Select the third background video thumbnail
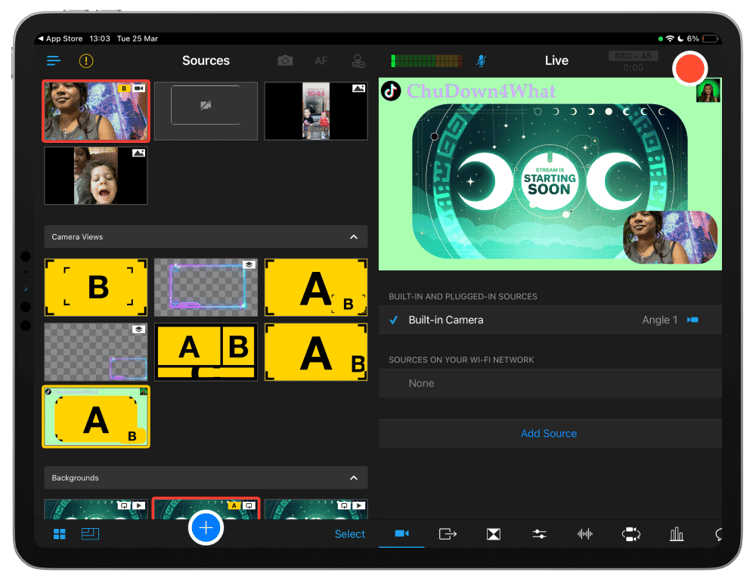This screenshot has width=756, height=581. coord(316,509)
